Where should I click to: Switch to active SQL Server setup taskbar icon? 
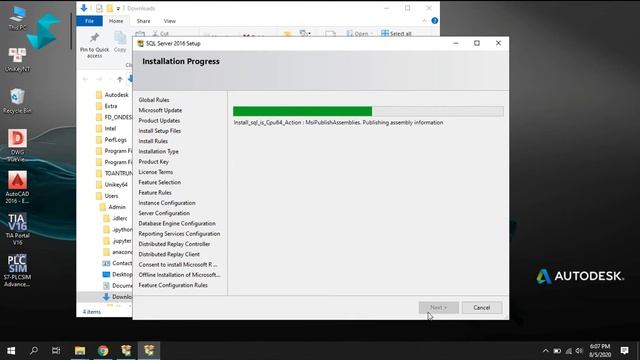[149, 351]
